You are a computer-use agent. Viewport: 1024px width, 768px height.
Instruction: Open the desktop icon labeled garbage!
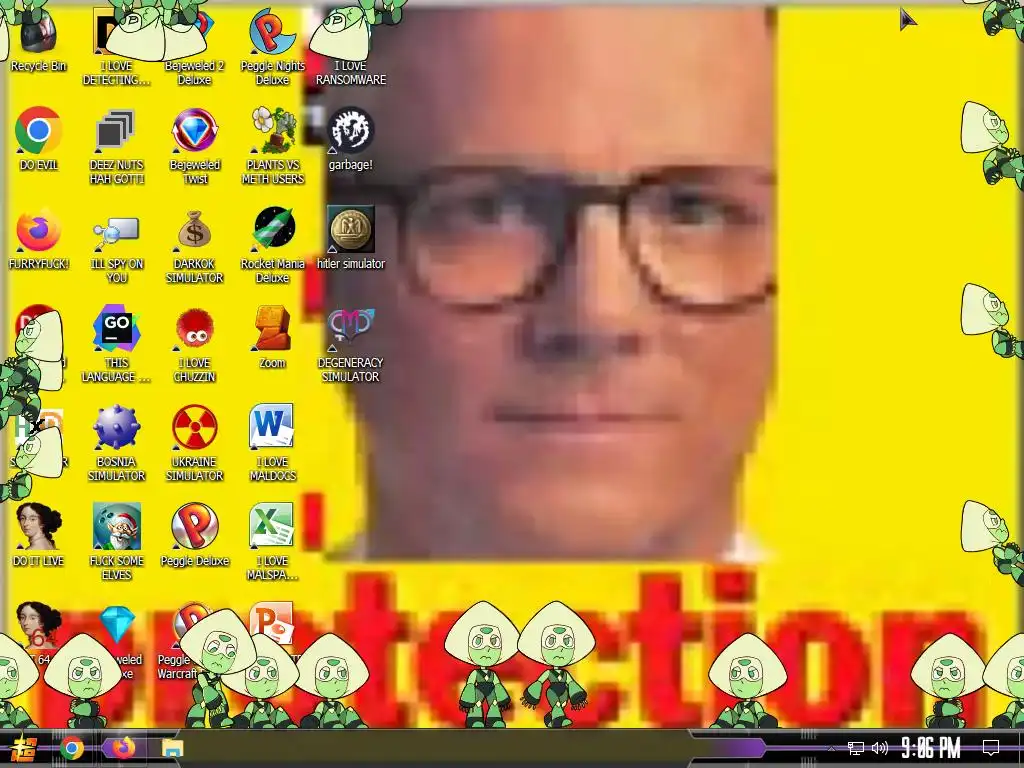[351, 129]
